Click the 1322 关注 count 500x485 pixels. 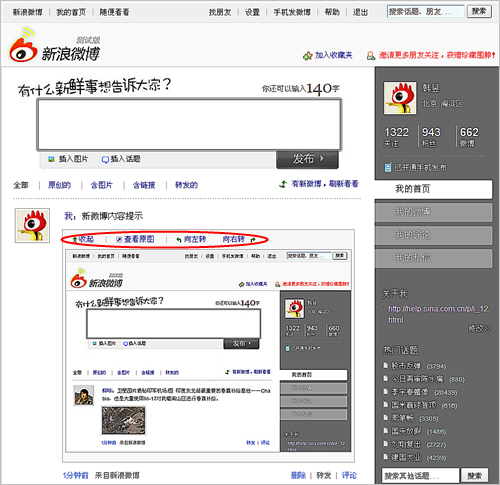396,137
